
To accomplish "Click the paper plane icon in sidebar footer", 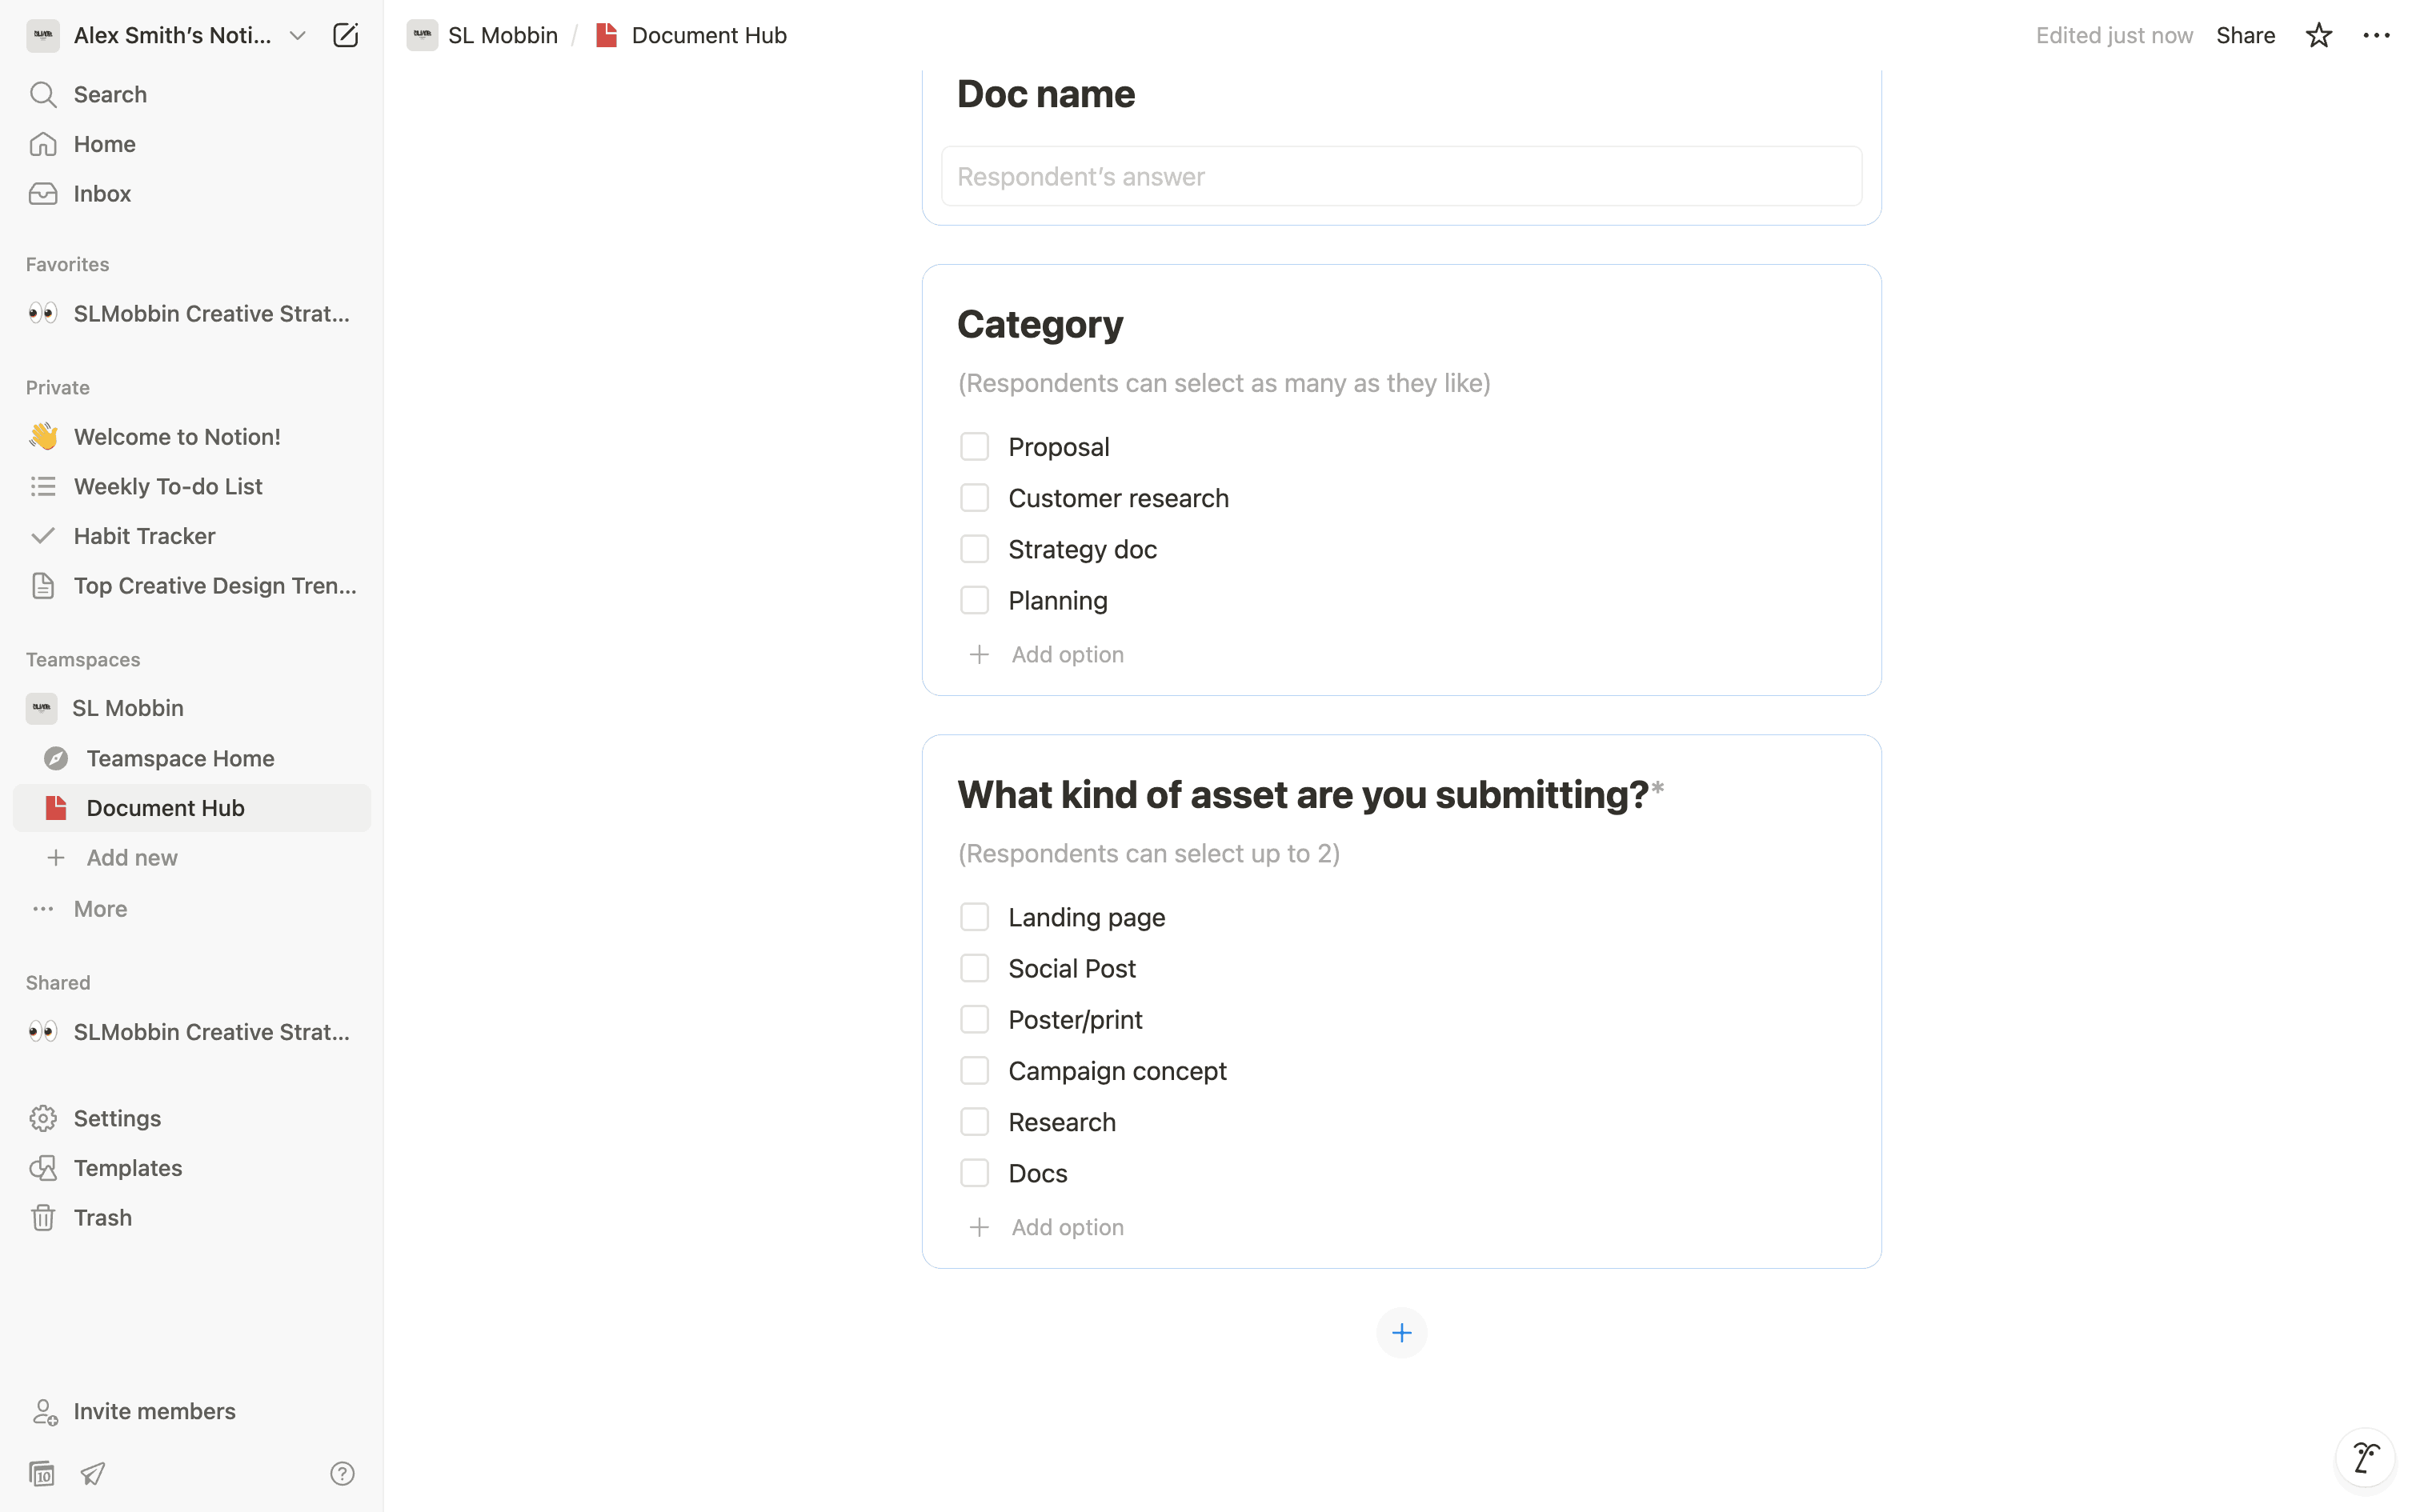I will tap(93, 1473).
